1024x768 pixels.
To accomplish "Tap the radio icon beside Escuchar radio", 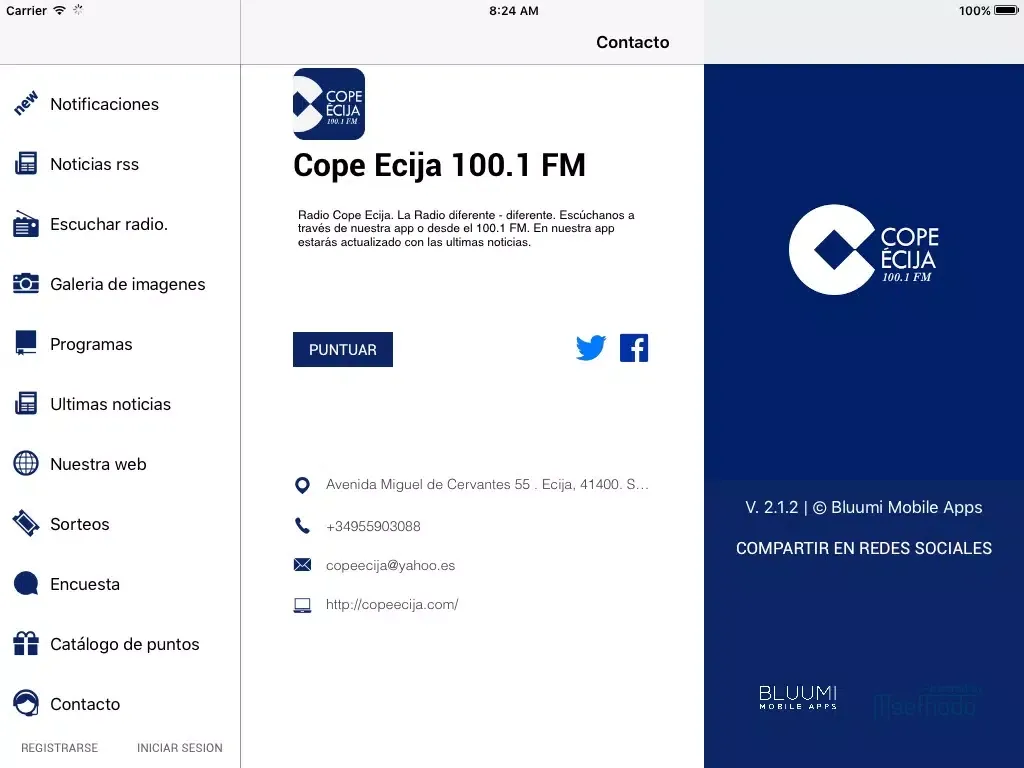I will (x=25, y=224).
